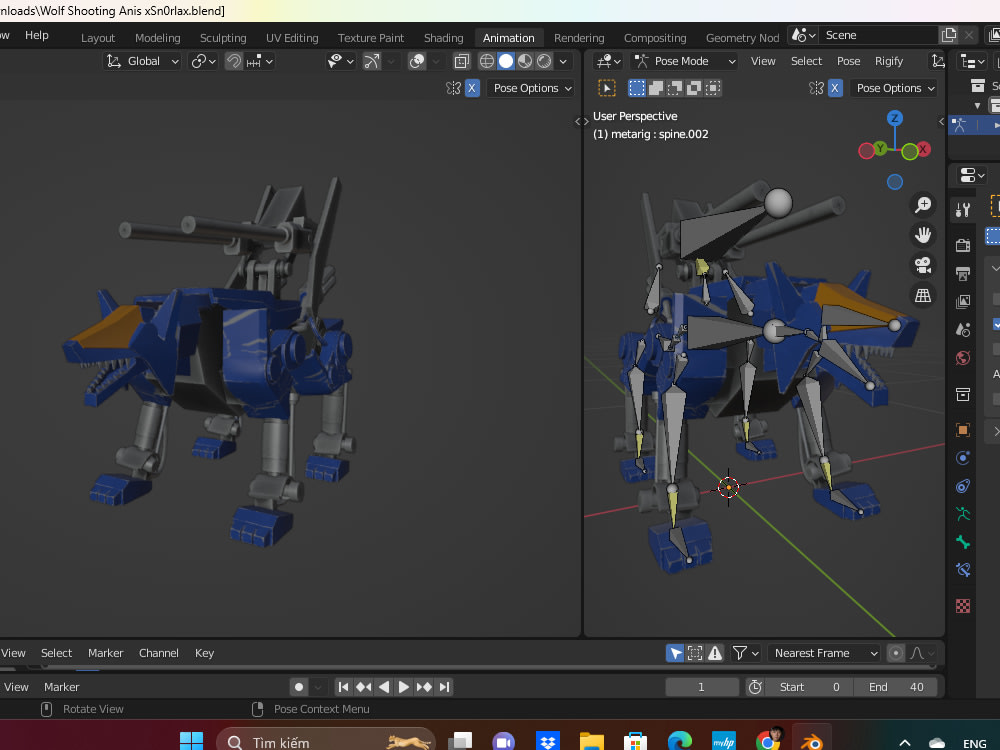Toggle show gizmo in left viewport

click(x=372, y=61)
